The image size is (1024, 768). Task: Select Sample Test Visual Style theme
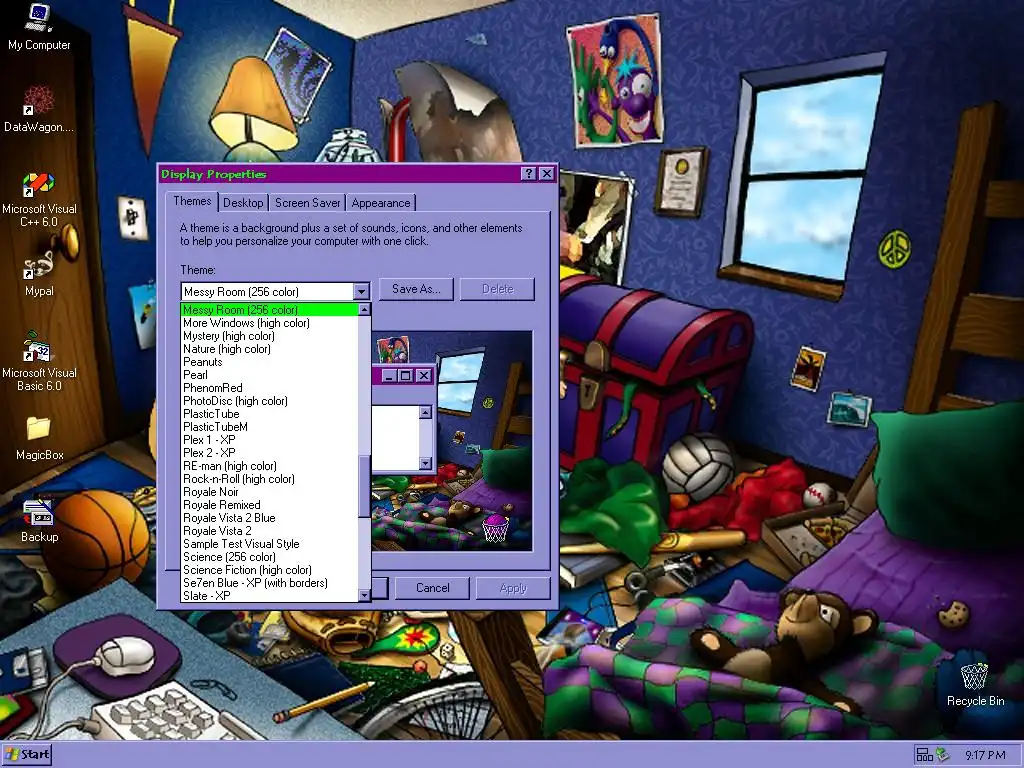(x=270, y=544)
